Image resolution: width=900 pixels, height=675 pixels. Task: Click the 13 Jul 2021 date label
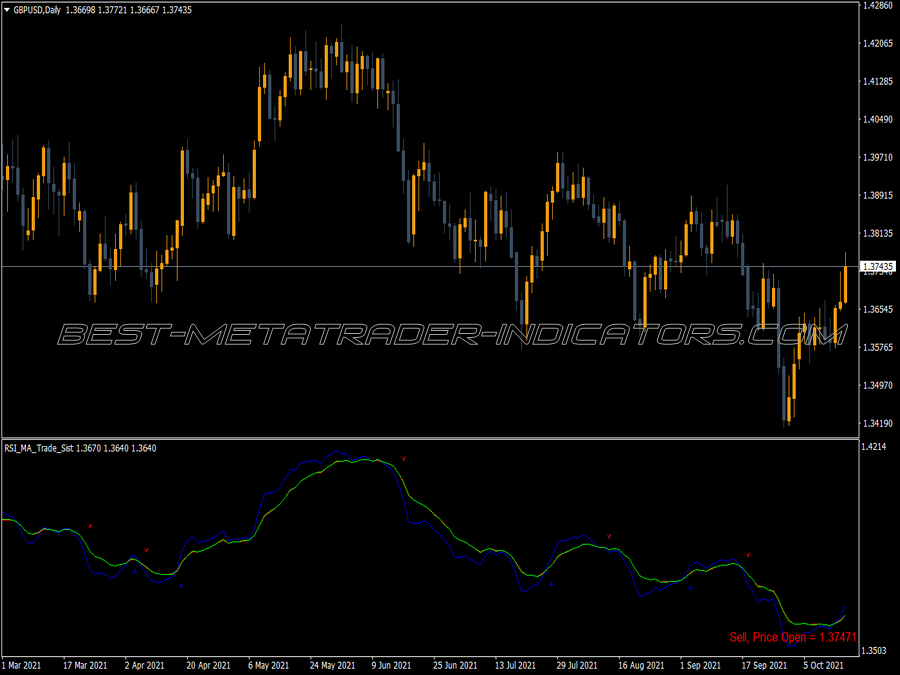(x=515, y=666)
